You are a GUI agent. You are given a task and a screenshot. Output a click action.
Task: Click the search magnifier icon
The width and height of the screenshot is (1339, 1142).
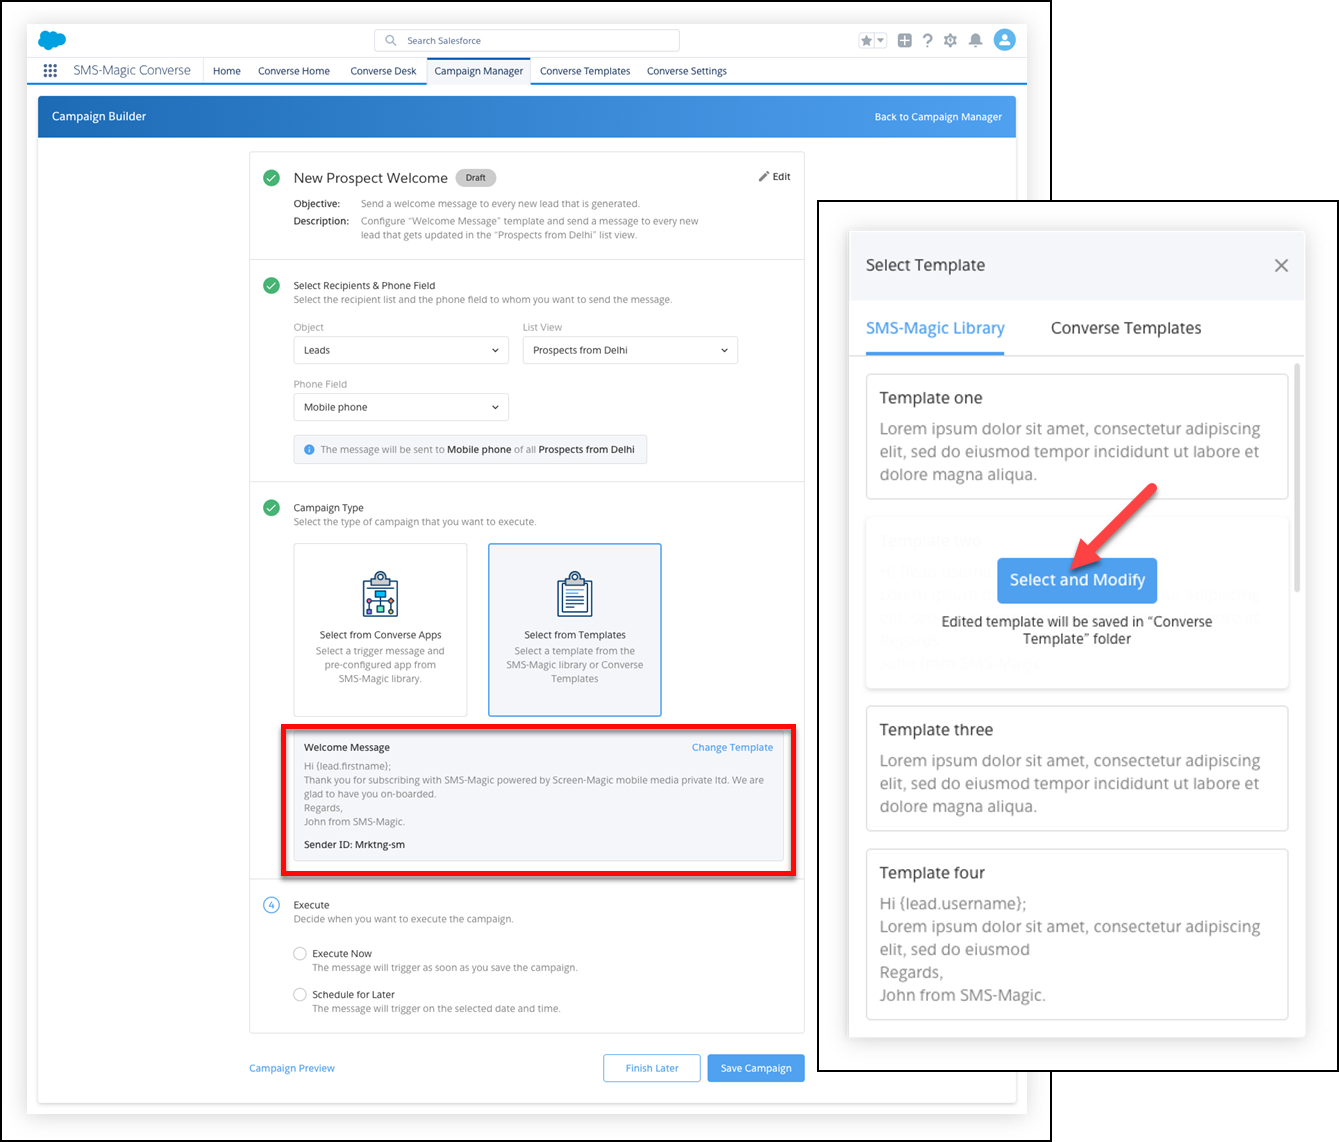coord(391,41)
